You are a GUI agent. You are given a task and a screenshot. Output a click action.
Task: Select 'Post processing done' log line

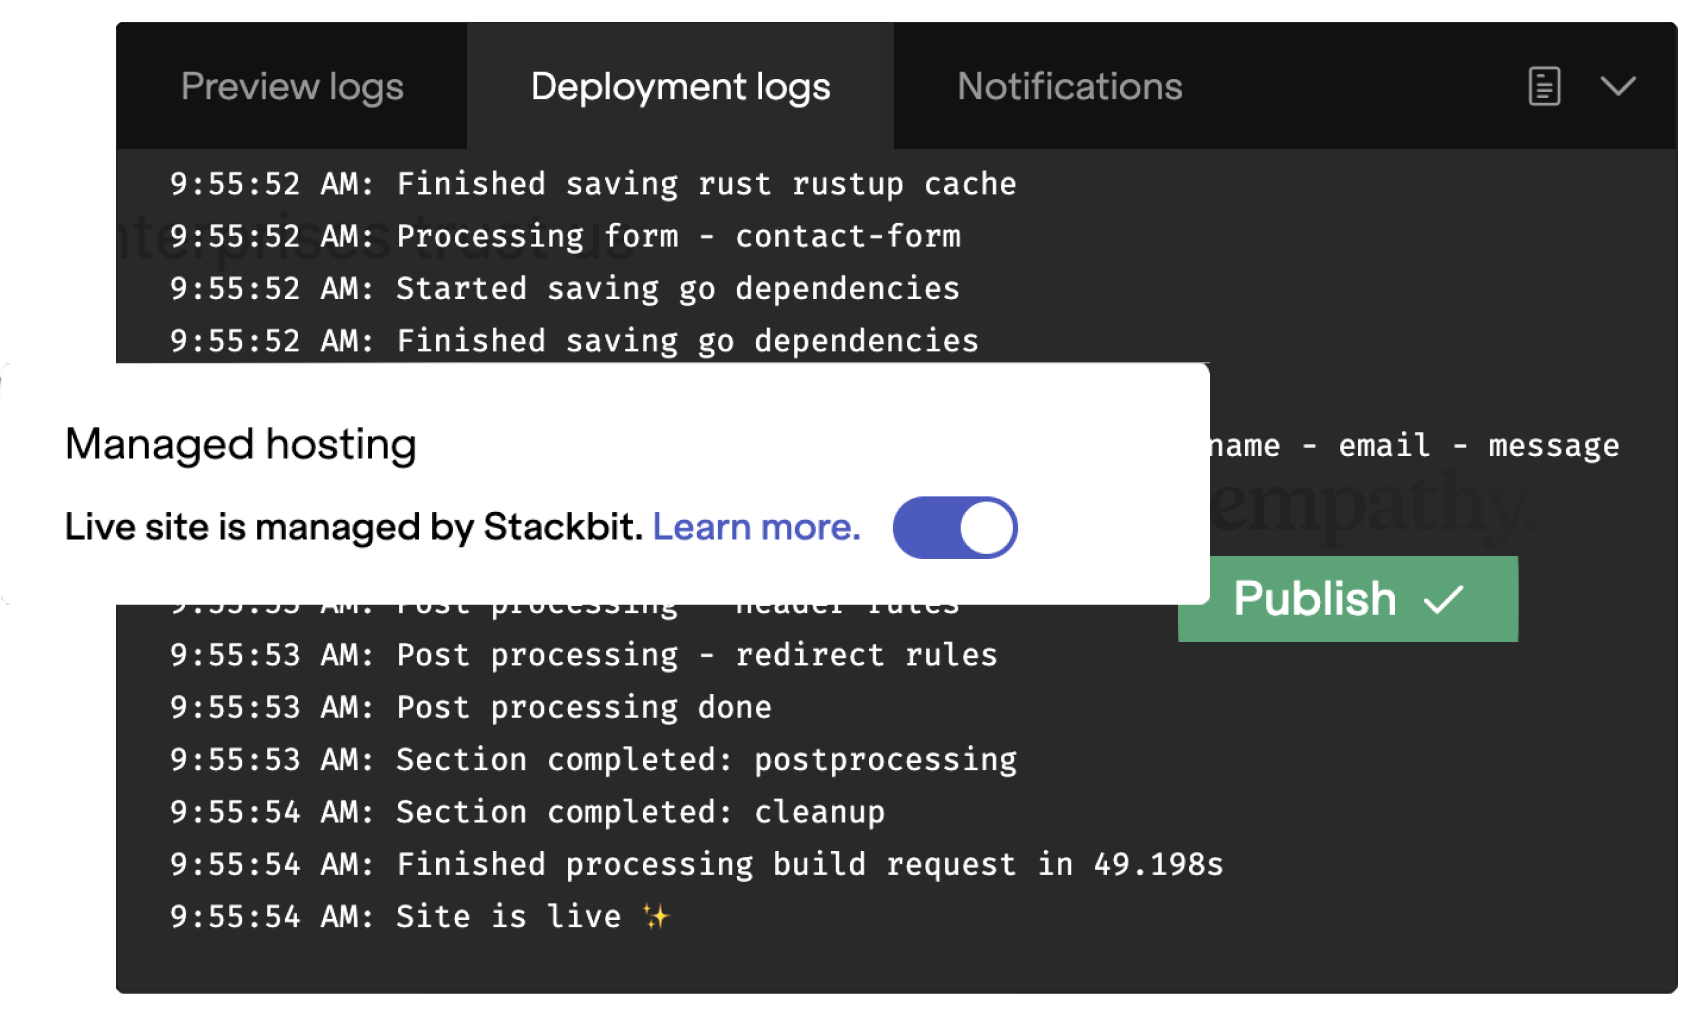470,707
